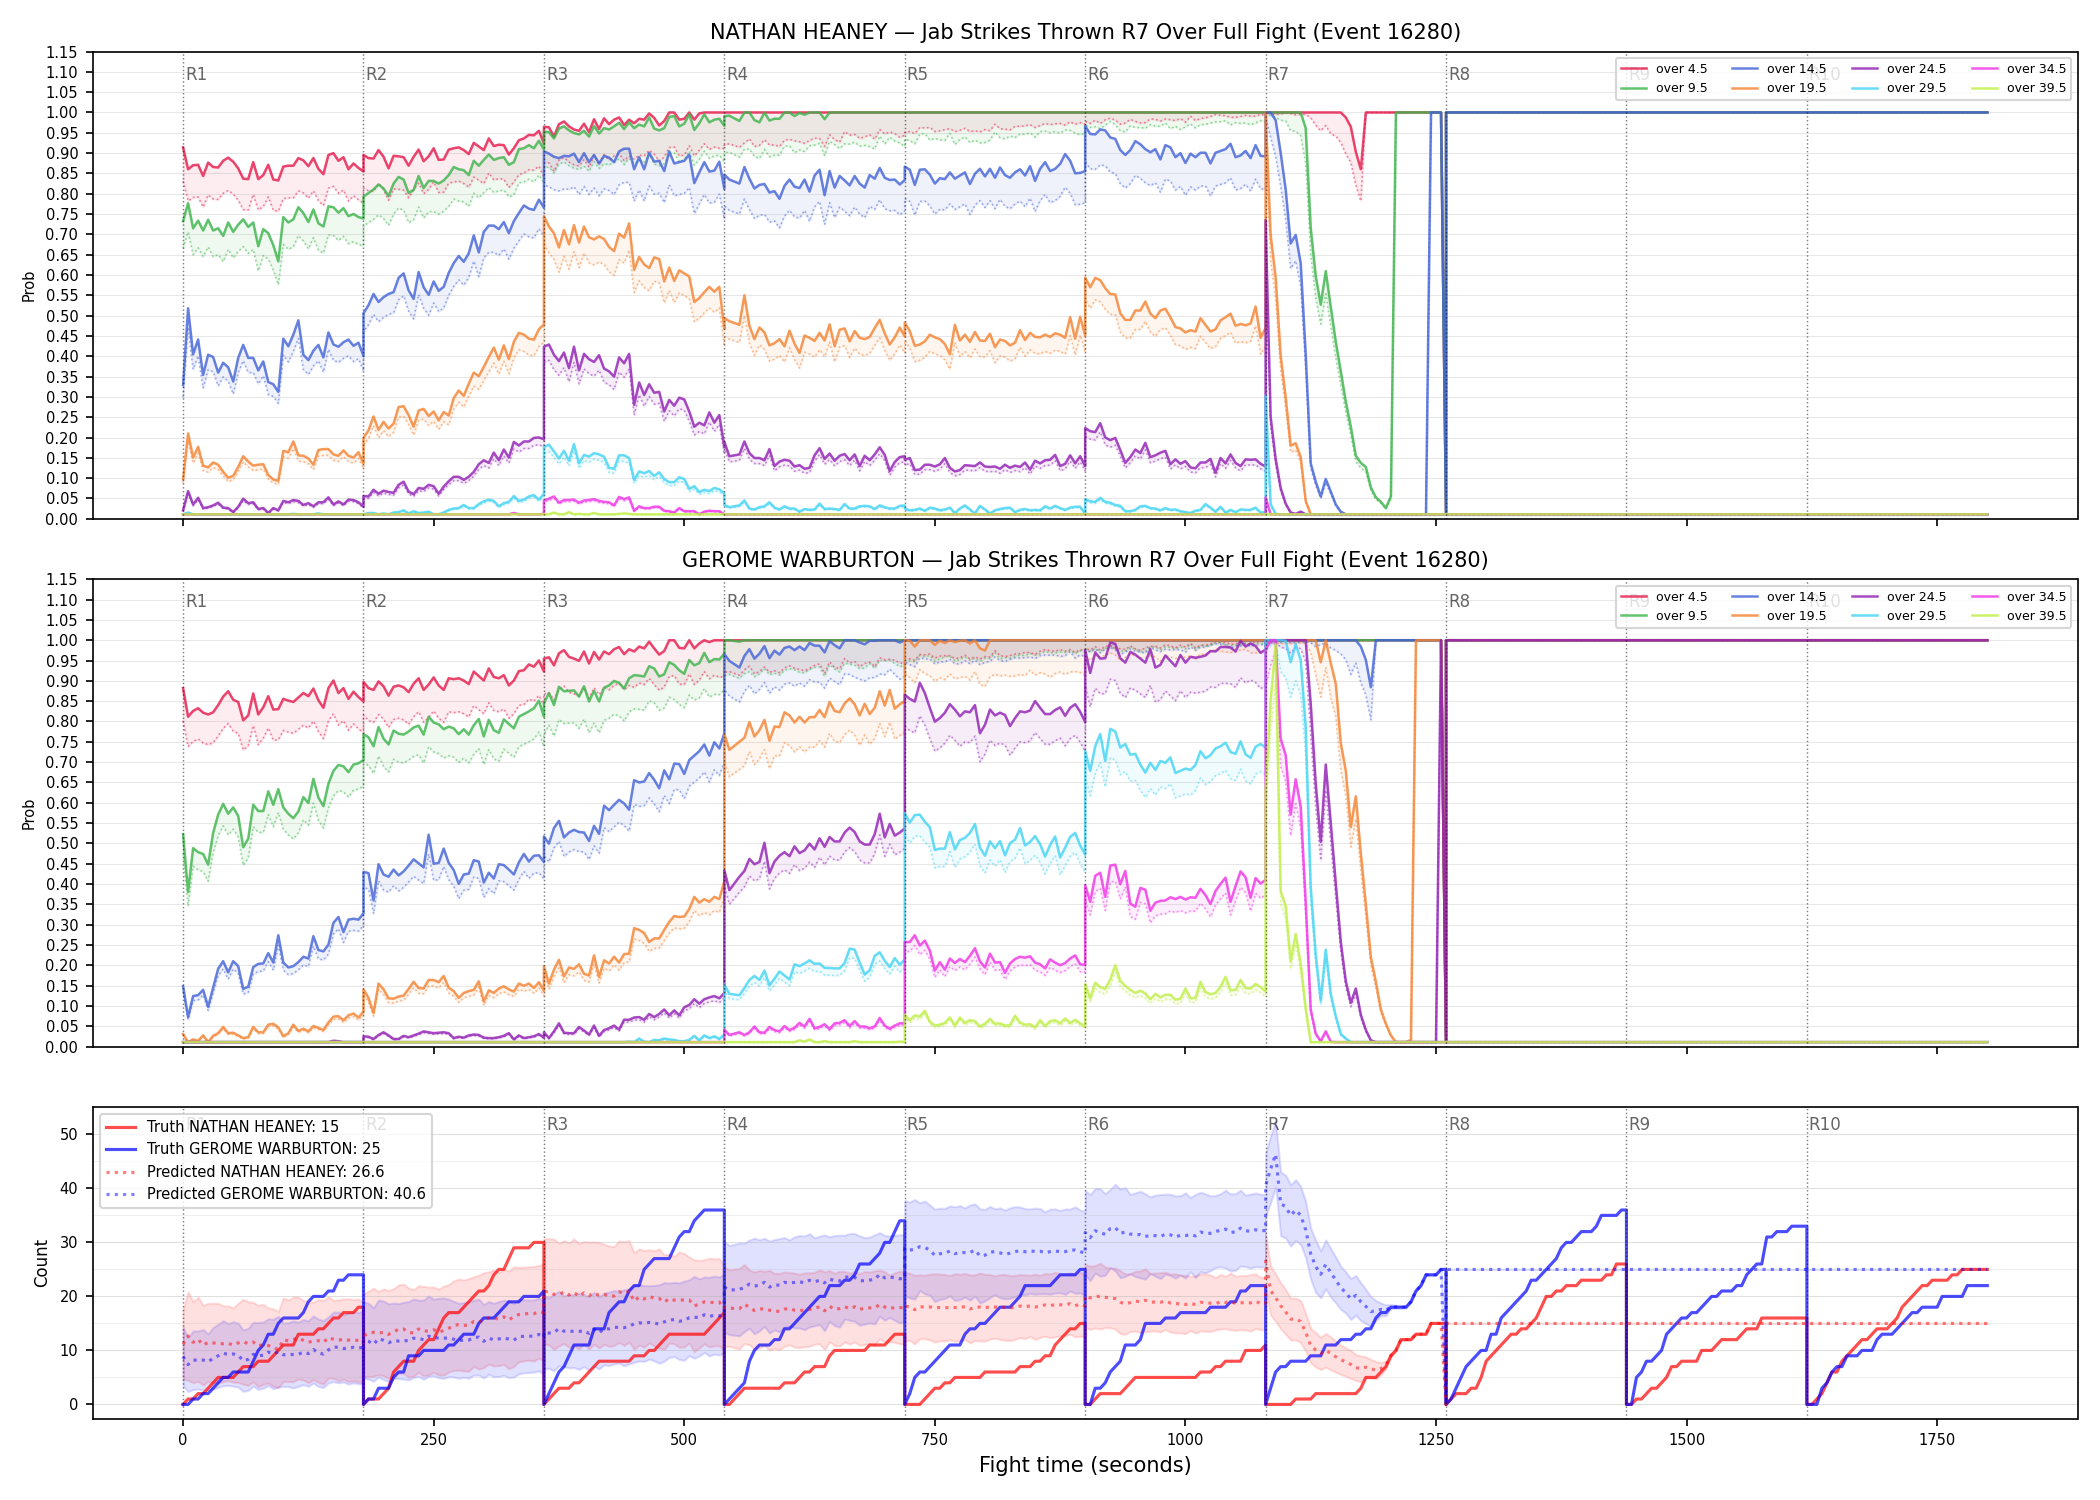
Task: Click the R4 marker in the Count chart
Action: pos(737,1124)
